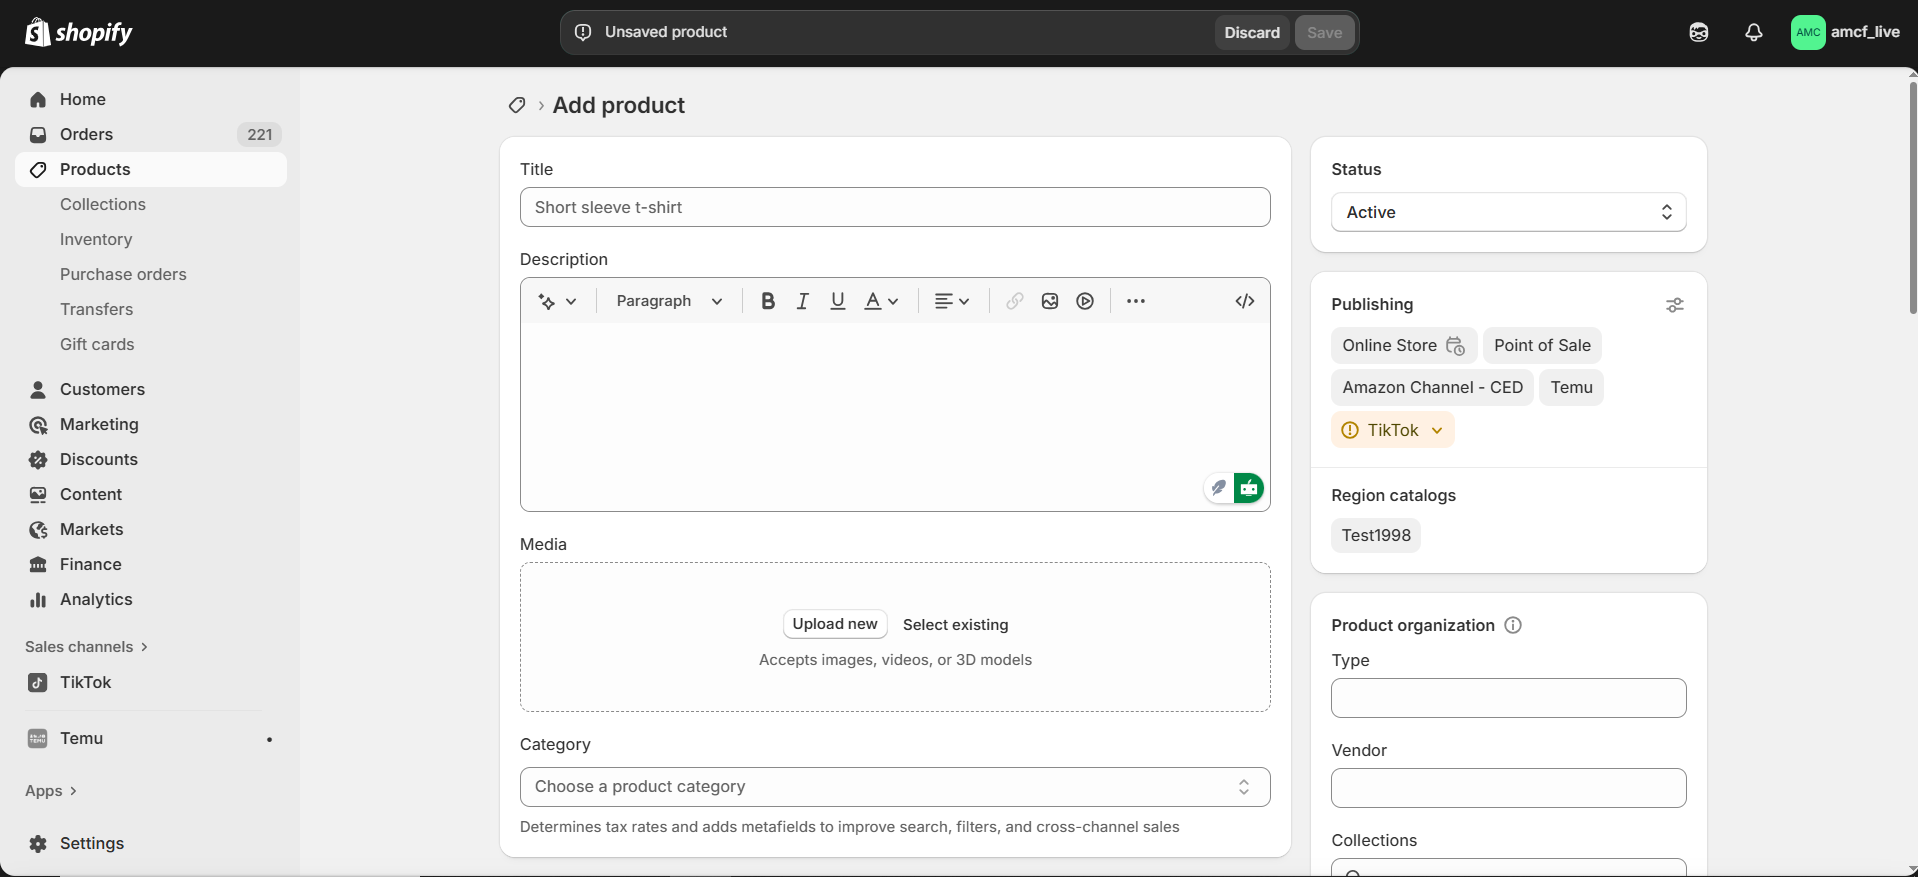Open the Status Active dropdown
1918x877 pixels.
point(1507,212)
